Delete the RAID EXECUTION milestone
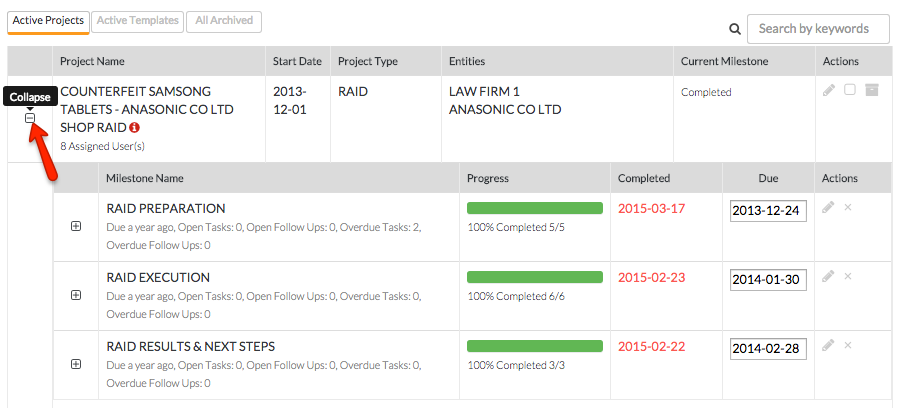Viewport: 897px width, 408px height. pyautogui.click(x=848, y=276)
